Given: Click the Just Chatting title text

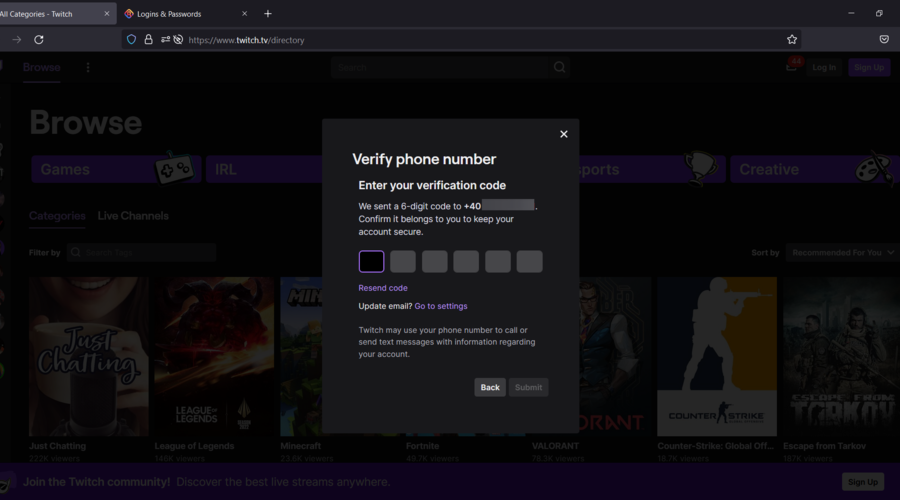Looking at the screenshot, I should [57, 446].
